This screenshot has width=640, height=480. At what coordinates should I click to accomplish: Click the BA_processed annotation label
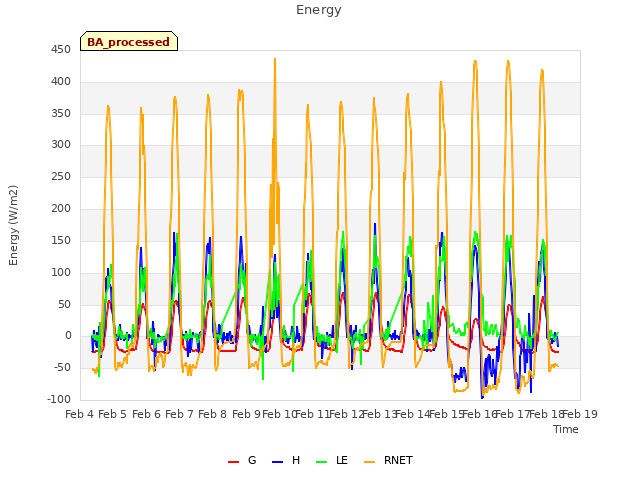129,42
